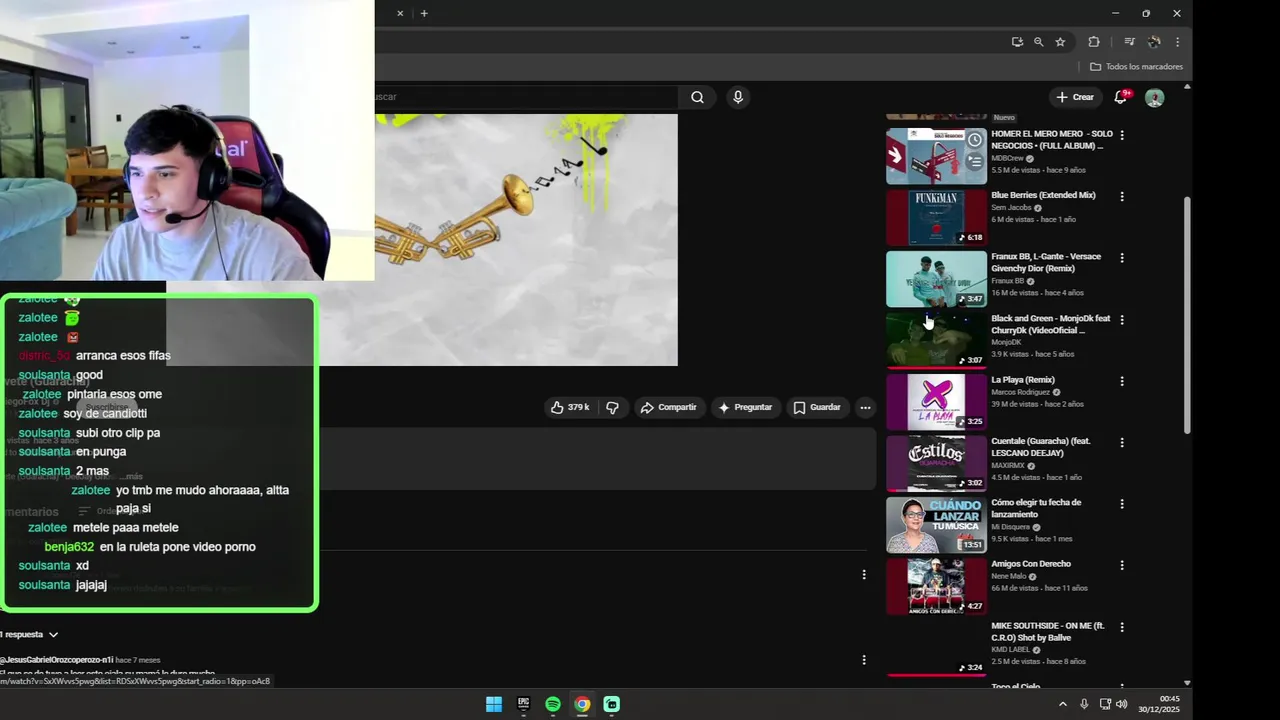Show hidden system tray icons chevron
This screenshot has width=1280, height=720.
tap(1062, 704)
